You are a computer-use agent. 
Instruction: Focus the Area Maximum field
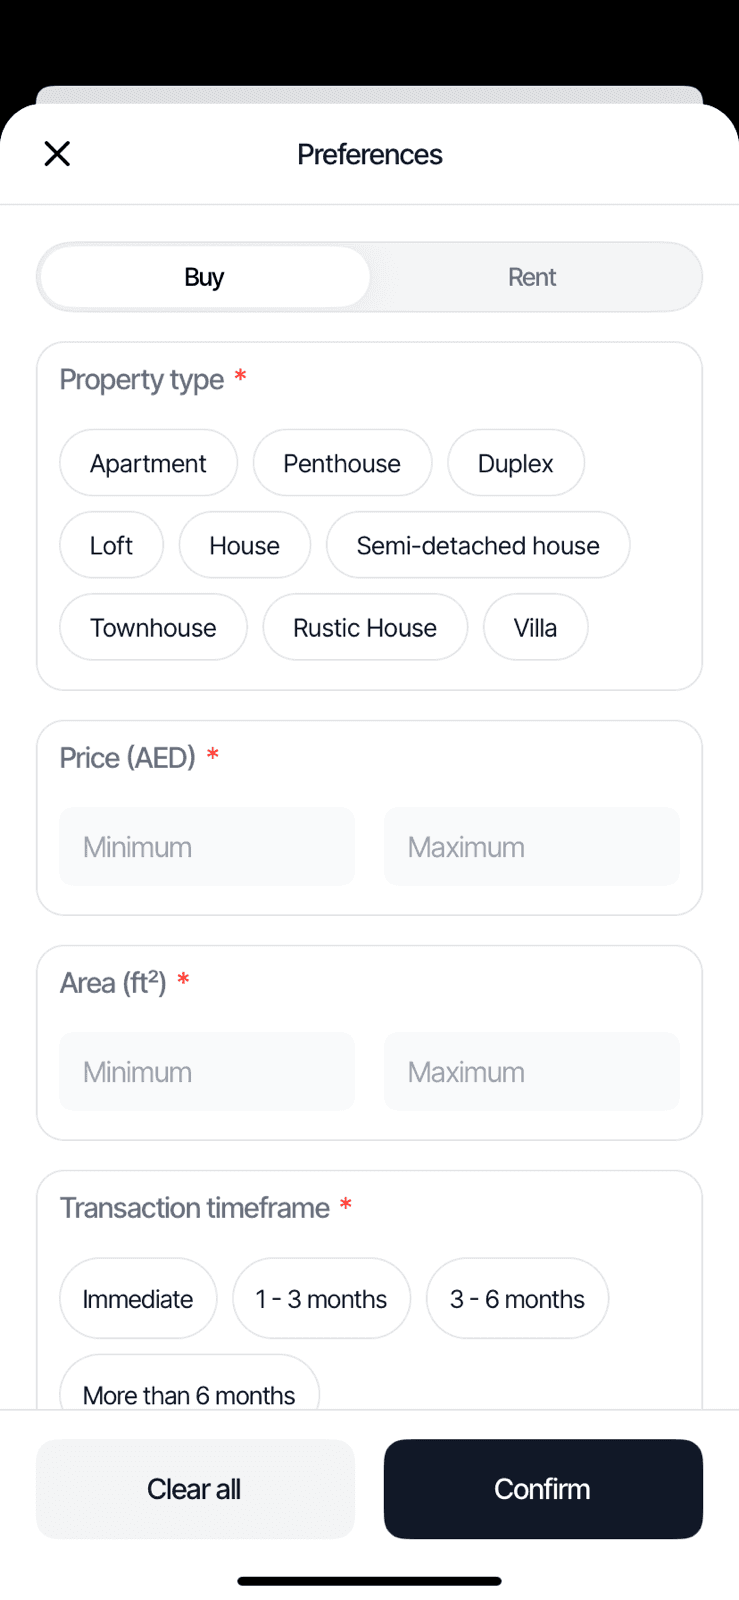click(x=531, y=1072)
